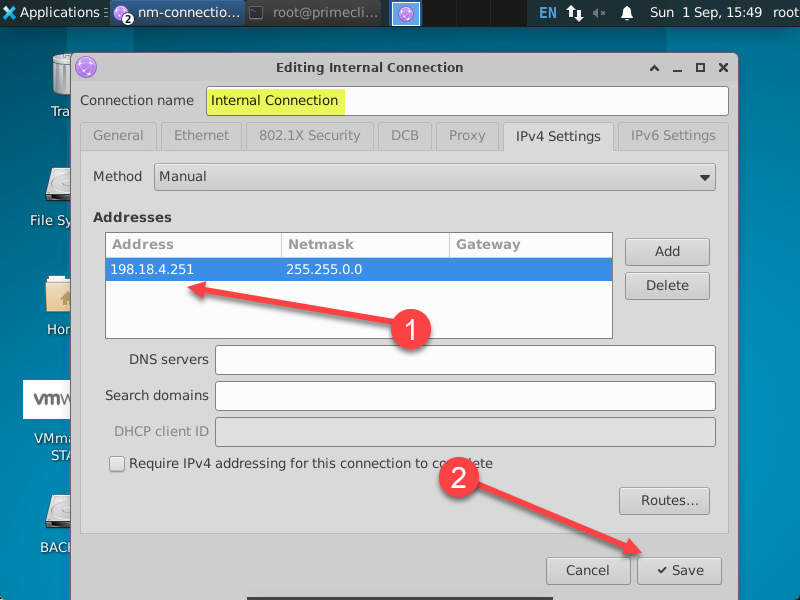
Task: Click the muted volume tray icon
Action: 599,13
